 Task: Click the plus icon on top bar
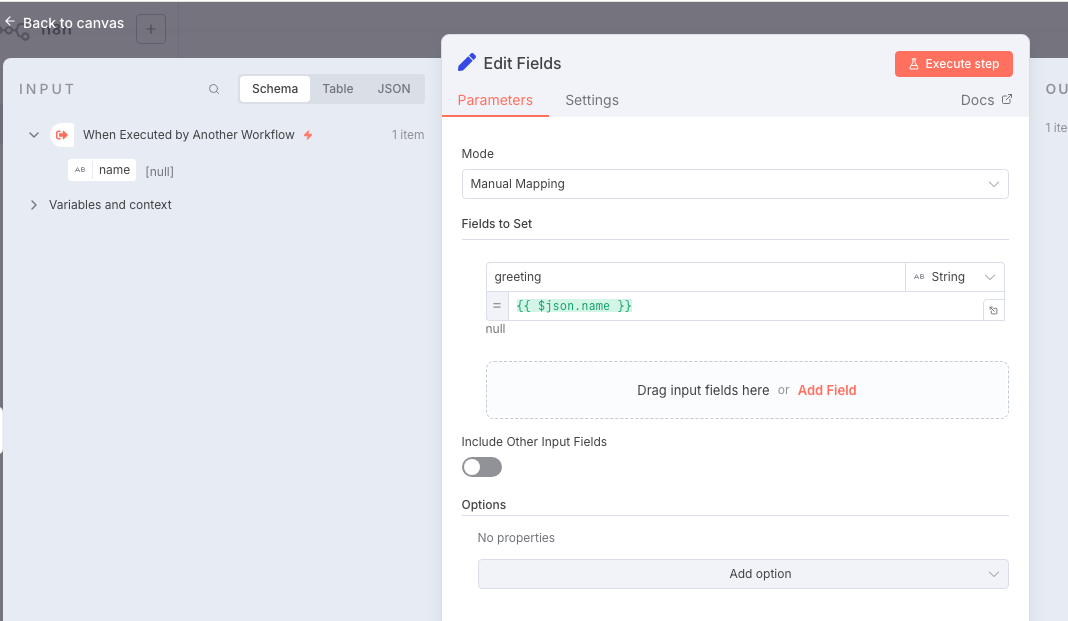click(151, 29)
